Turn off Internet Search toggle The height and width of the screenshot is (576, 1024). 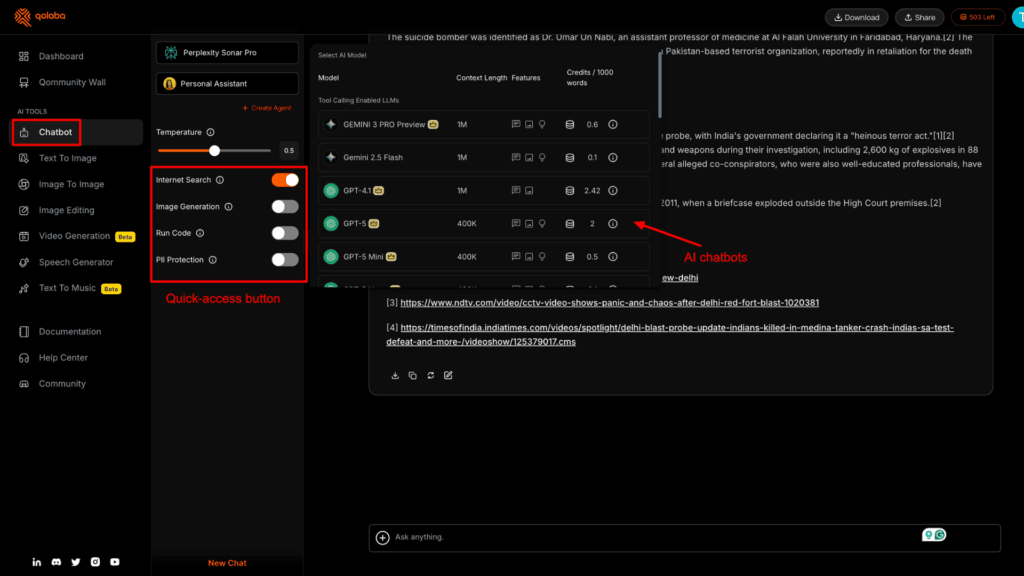[x=285, y=180]
